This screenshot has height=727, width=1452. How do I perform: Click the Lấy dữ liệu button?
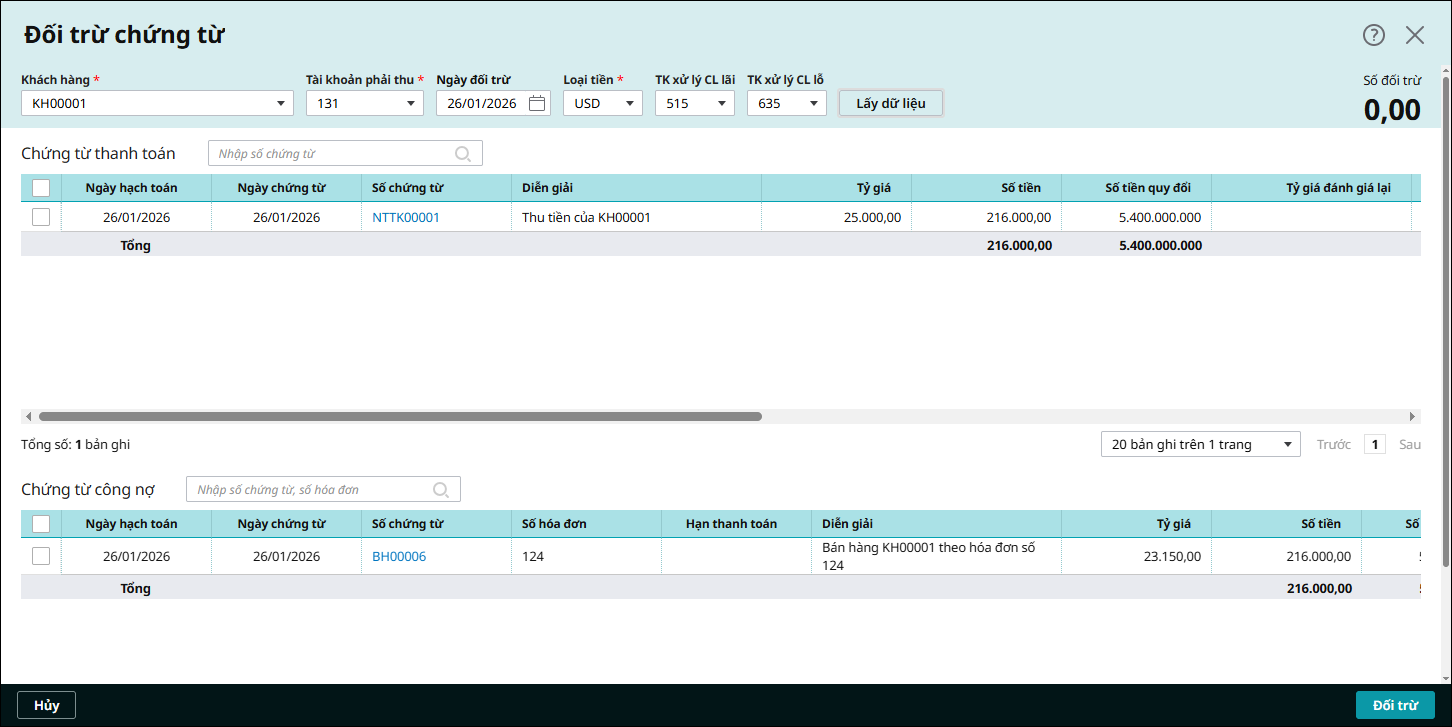pyautogui.click(x=890, y=103)
